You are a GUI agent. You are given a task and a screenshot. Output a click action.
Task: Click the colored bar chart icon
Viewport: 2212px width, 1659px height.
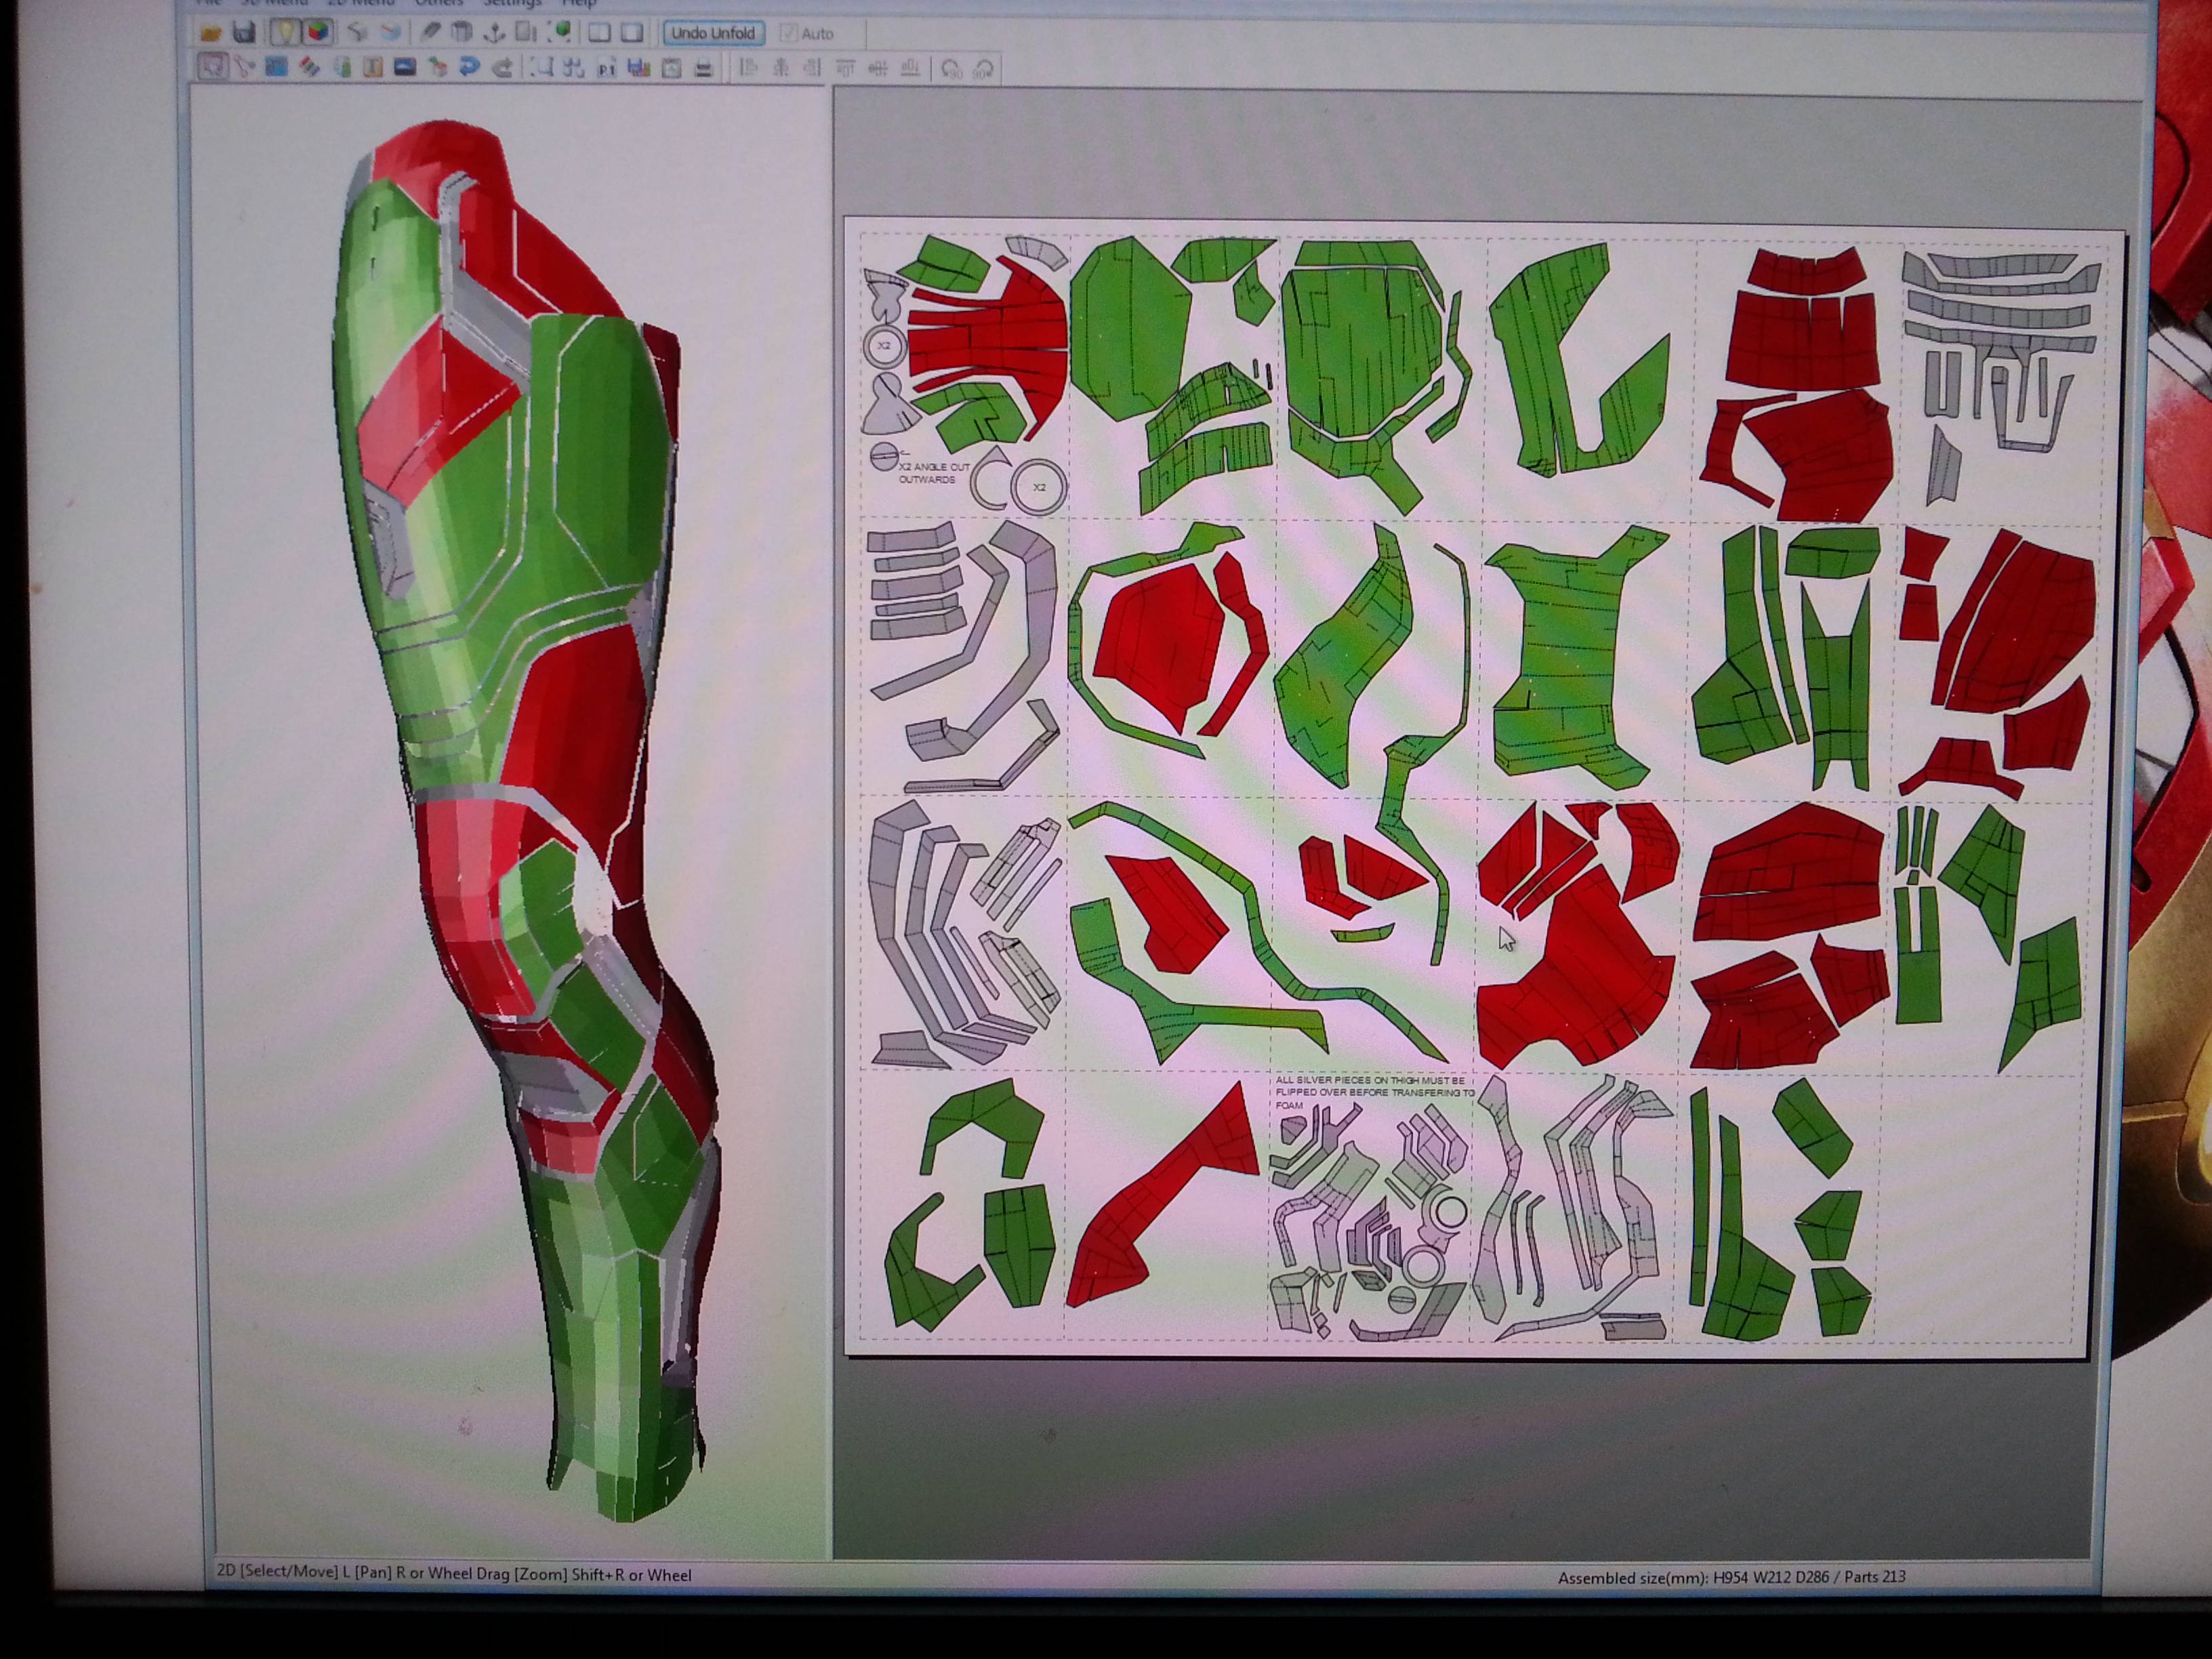point(639,68)
